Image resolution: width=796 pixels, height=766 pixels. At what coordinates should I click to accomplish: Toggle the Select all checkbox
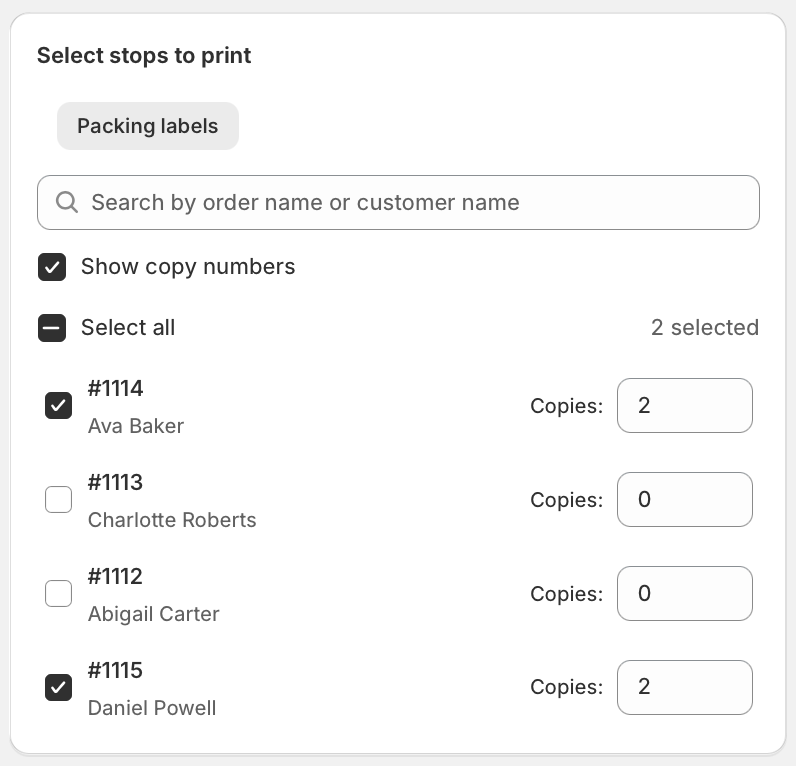(52, 328)
